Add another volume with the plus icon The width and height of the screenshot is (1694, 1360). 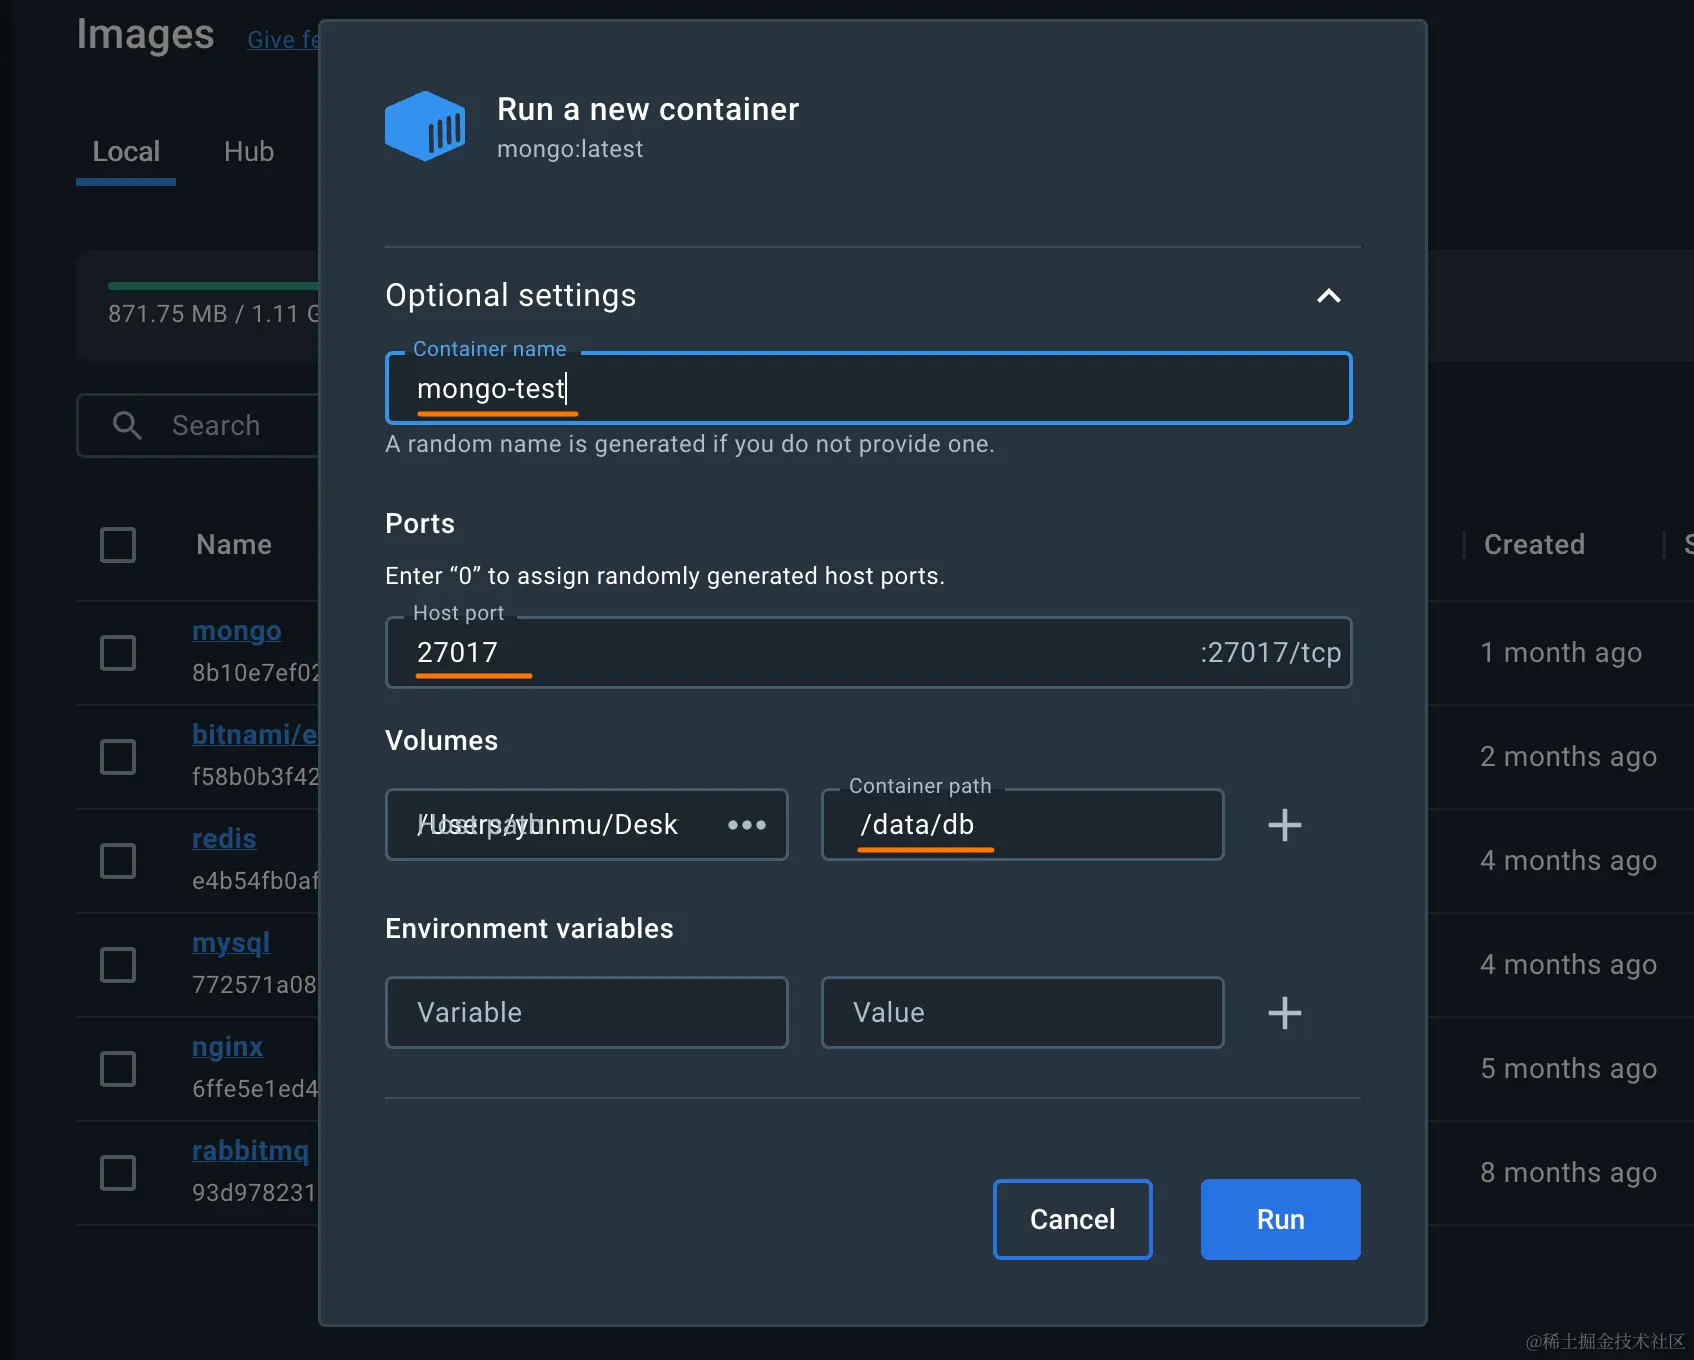(1284, 825)
